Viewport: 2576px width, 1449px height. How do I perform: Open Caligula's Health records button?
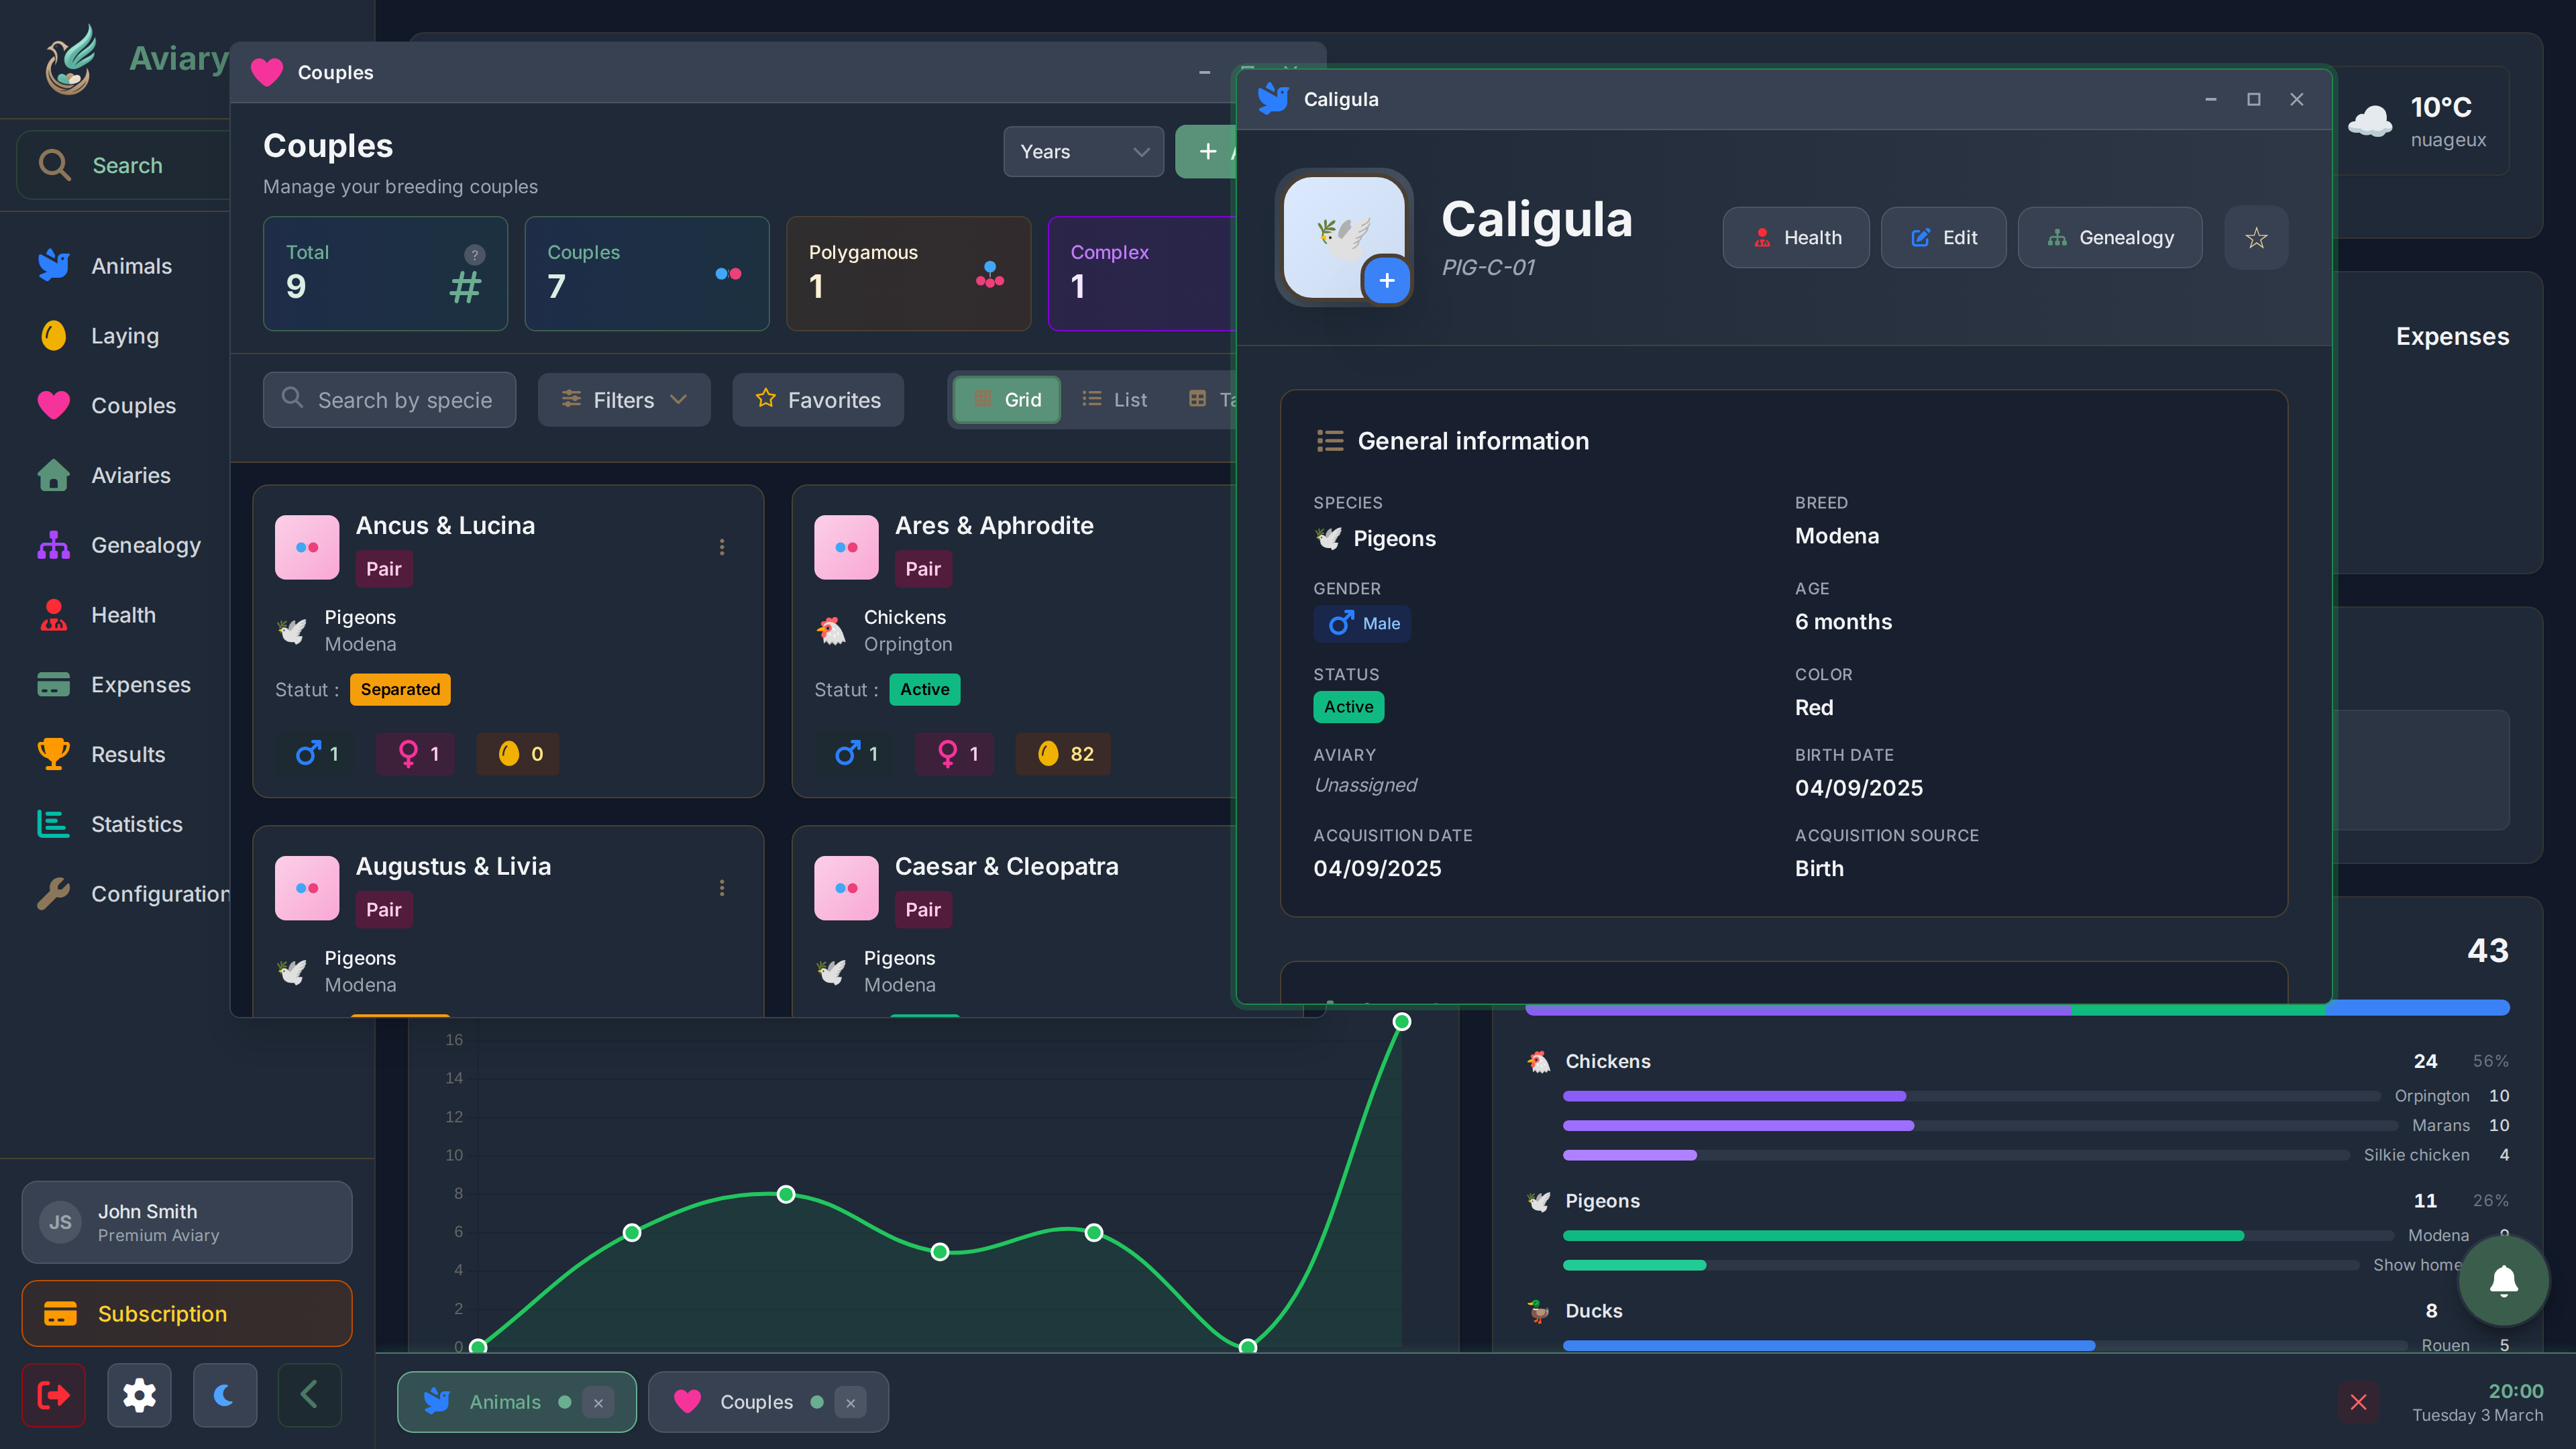[1795, 238]
